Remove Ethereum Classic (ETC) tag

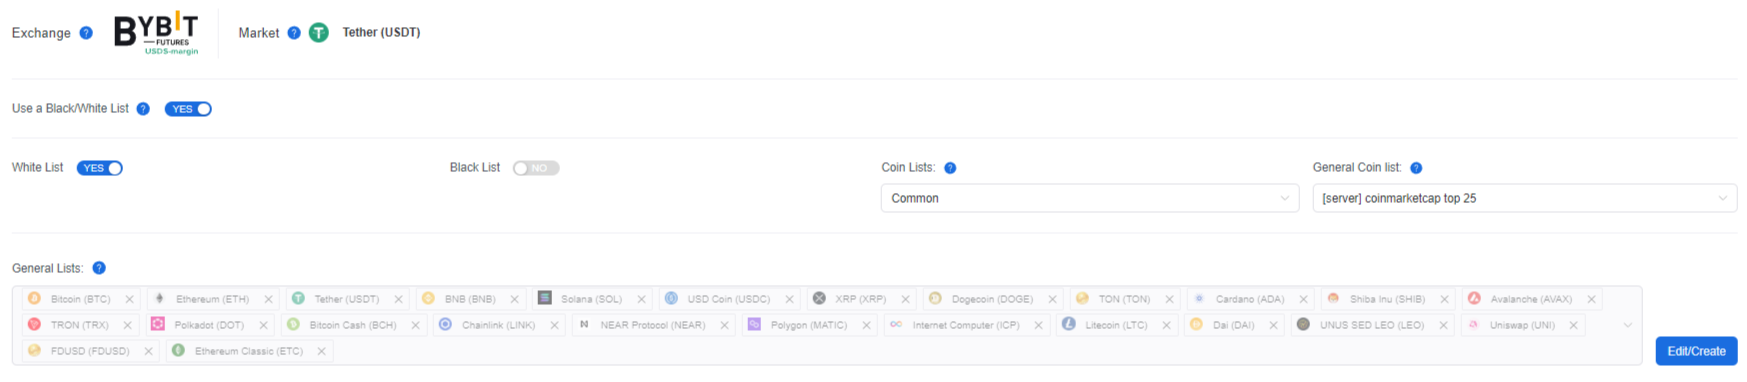pos(321,351)
